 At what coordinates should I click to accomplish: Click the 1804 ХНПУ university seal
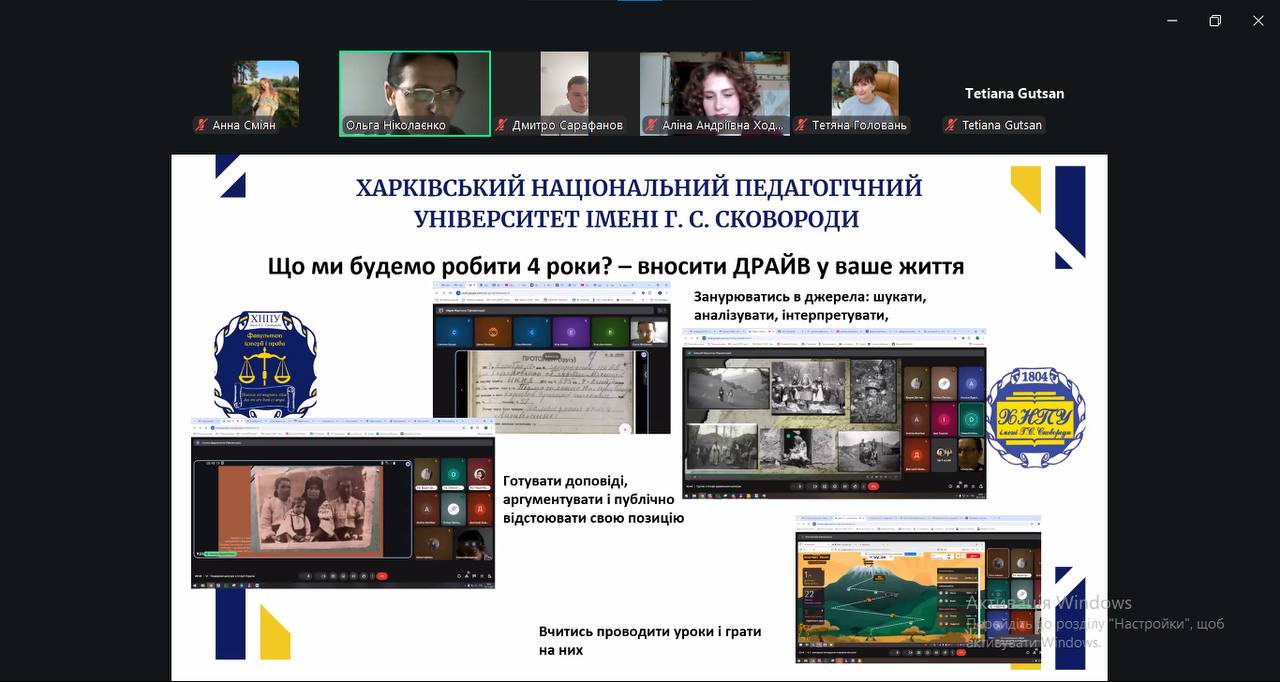1035,416
